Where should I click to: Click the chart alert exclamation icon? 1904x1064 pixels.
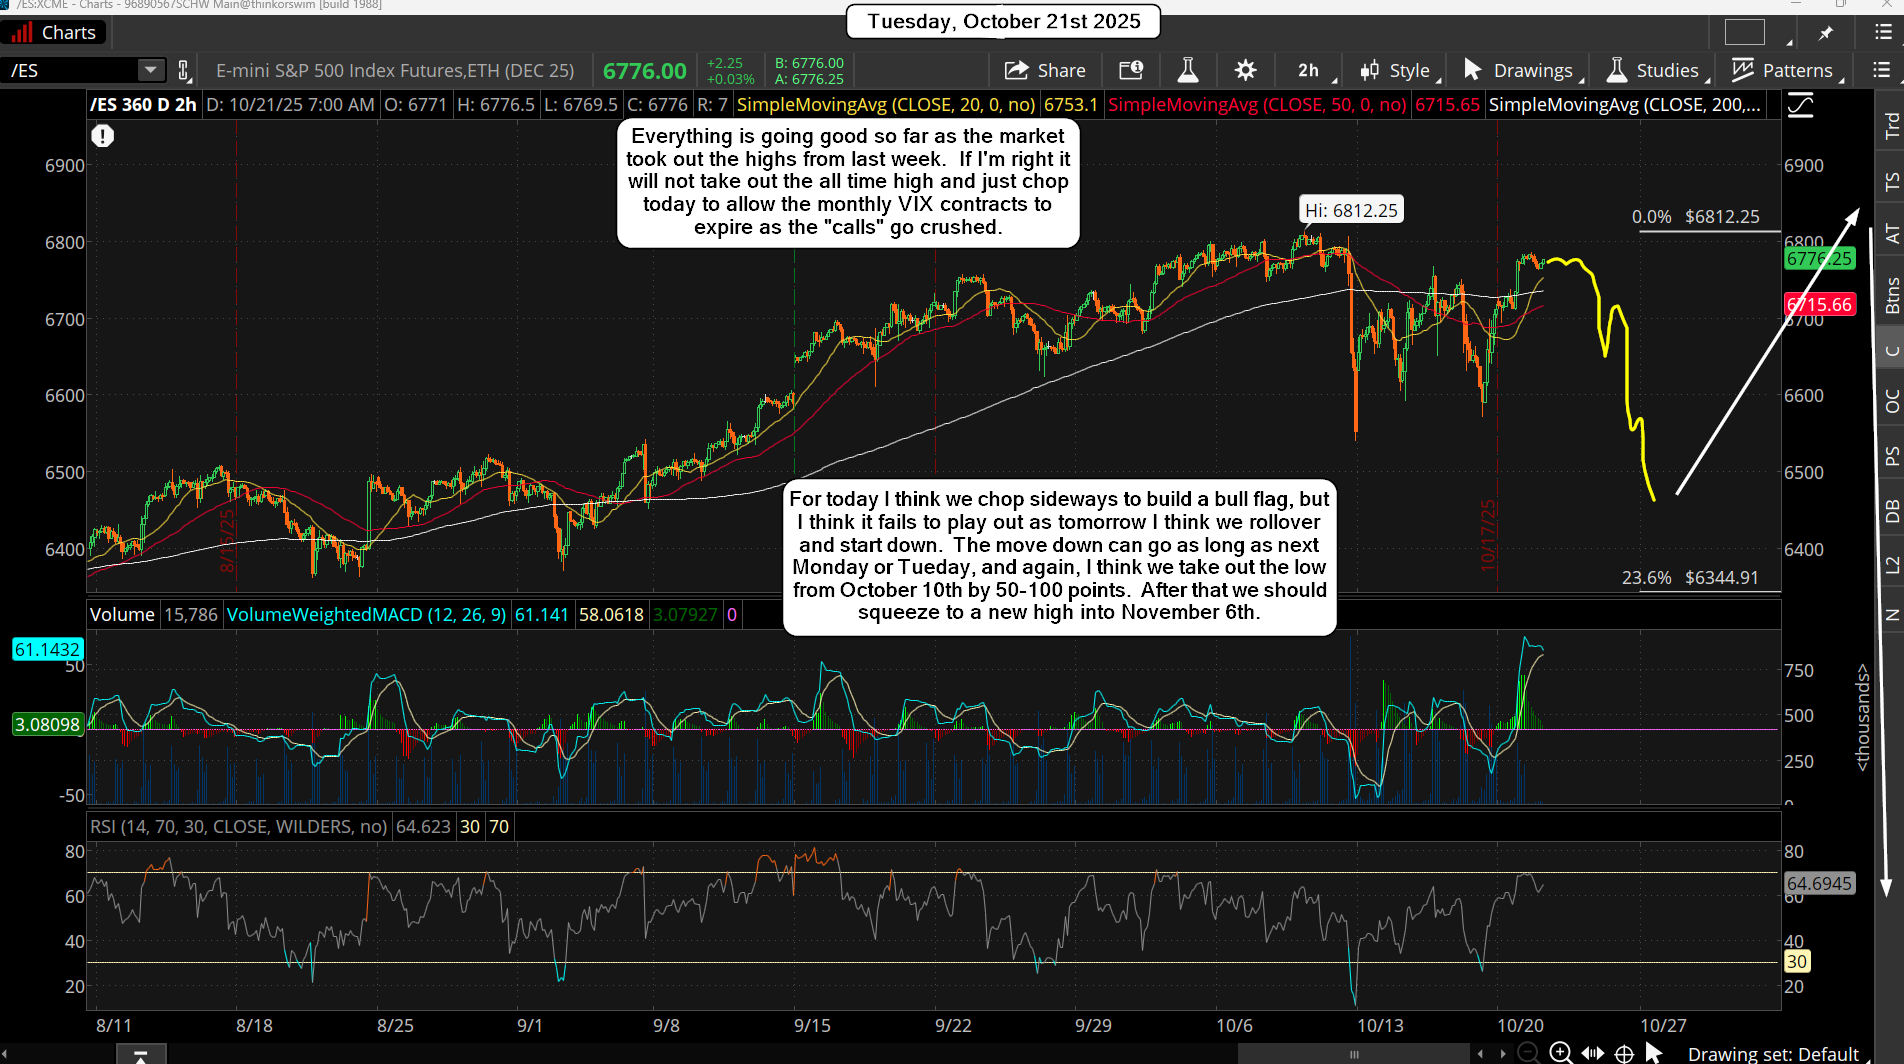tap(102, 135)
